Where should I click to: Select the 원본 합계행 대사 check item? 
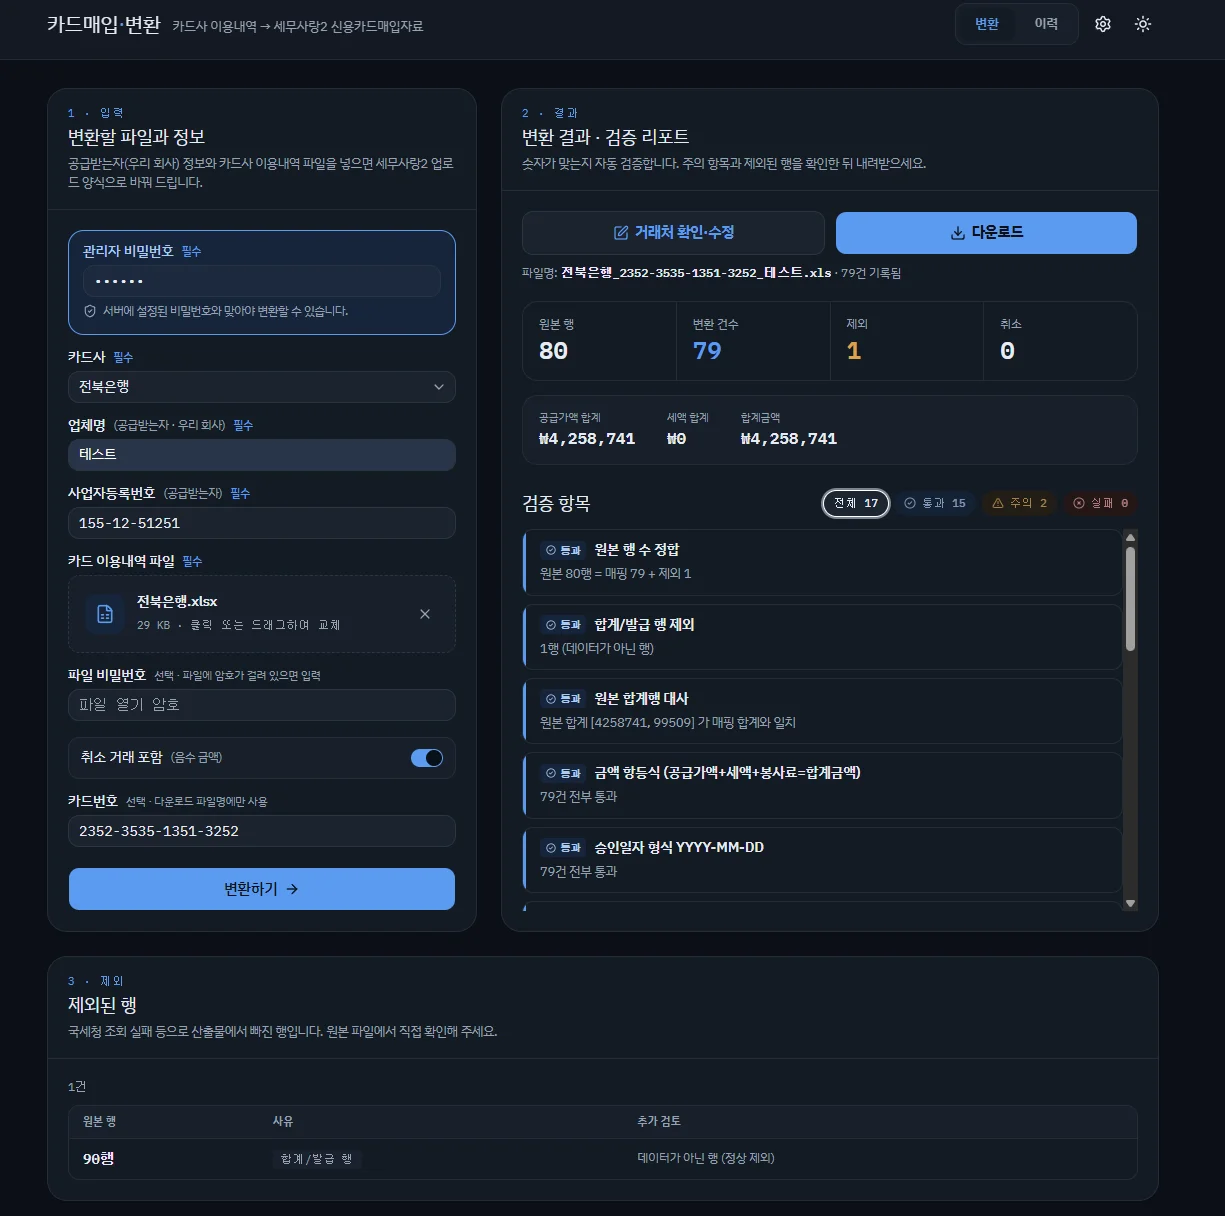coord(822,711)
